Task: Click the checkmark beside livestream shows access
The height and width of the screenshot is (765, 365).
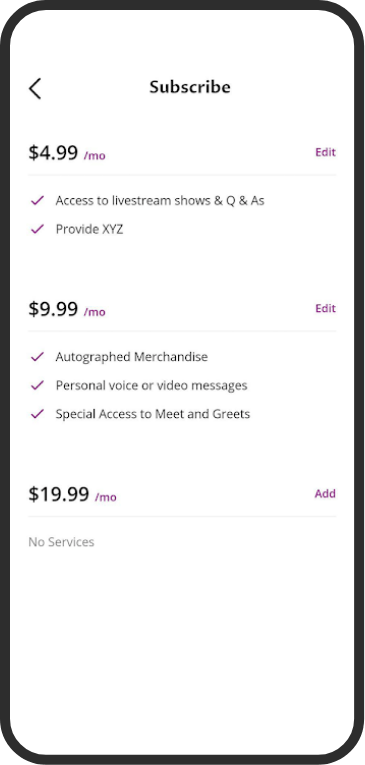Action: [x=37, y=201]
